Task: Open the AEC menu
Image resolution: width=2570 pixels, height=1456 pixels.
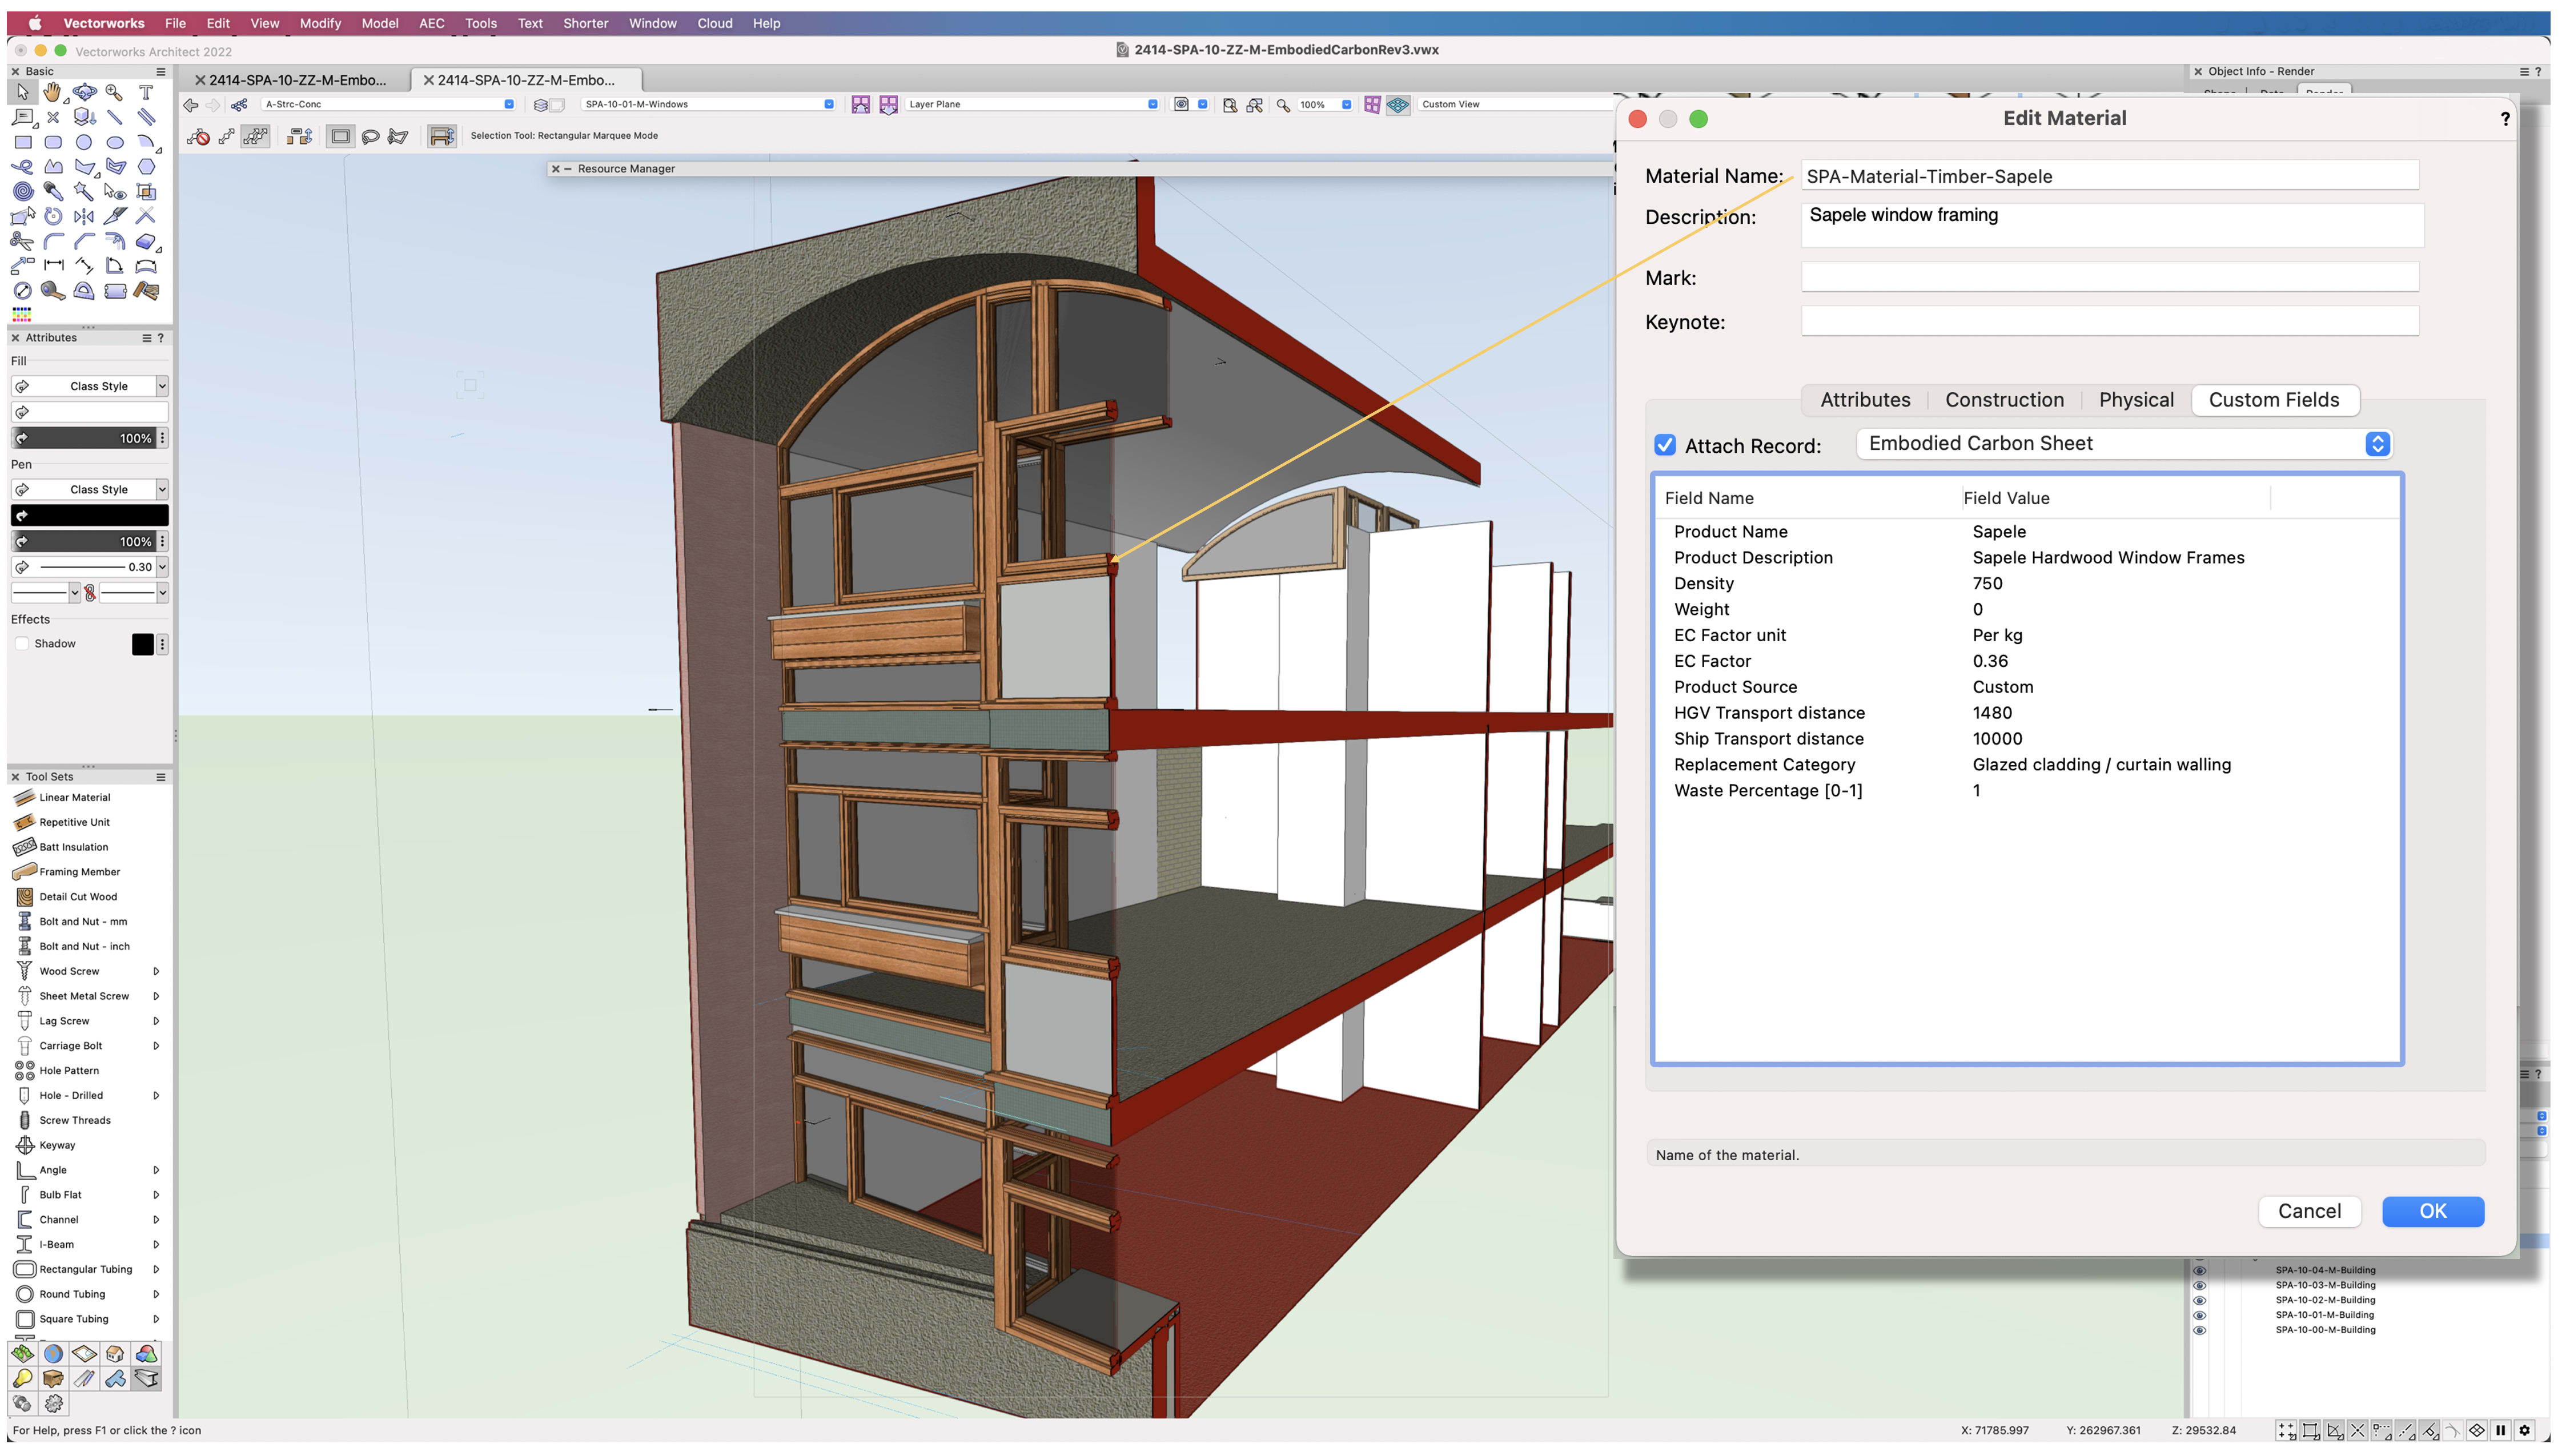Action: 431,23
